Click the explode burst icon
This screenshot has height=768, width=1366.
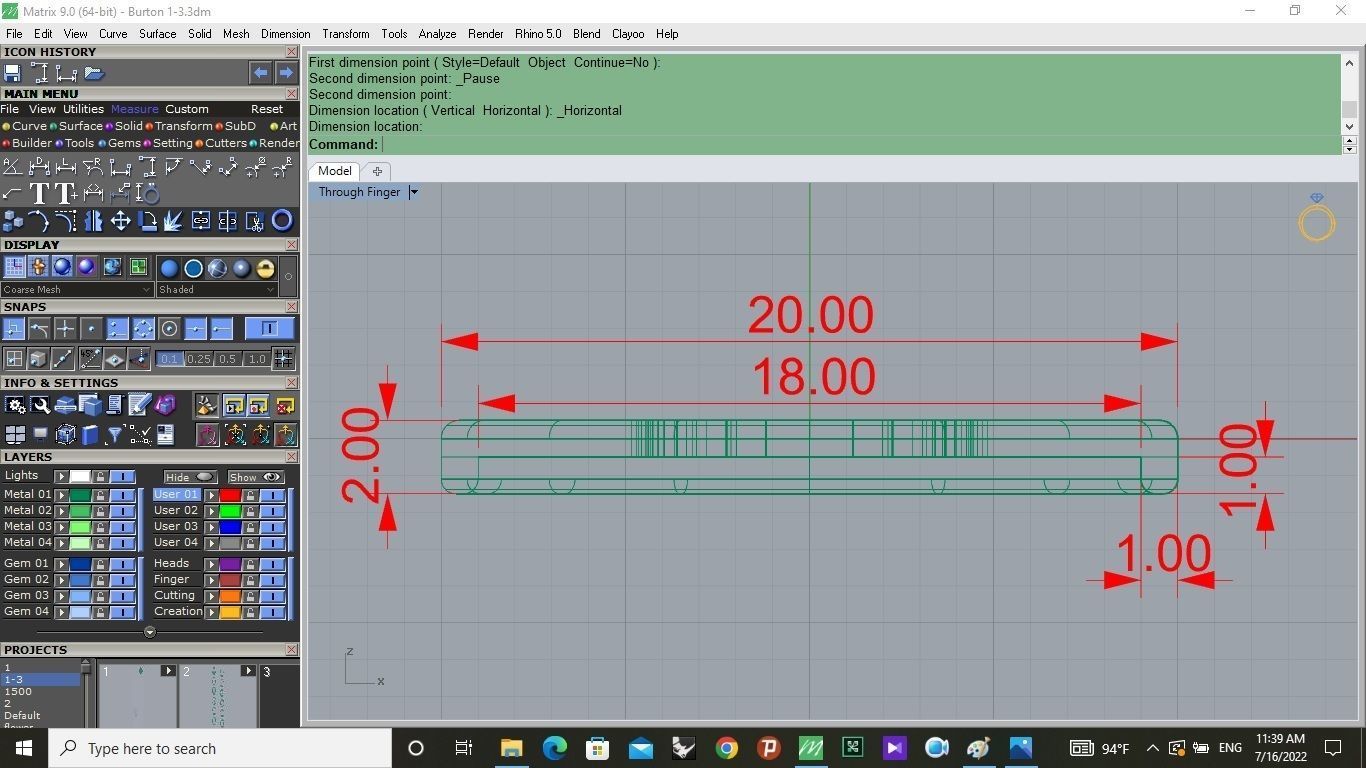pyautogui.click(x=172, y=221)
